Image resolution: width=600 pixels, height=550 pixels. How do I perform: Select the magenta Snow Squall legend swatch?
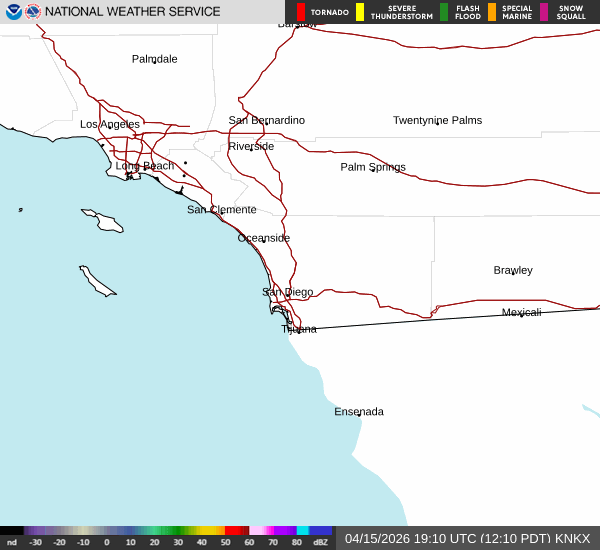point(544,12)
